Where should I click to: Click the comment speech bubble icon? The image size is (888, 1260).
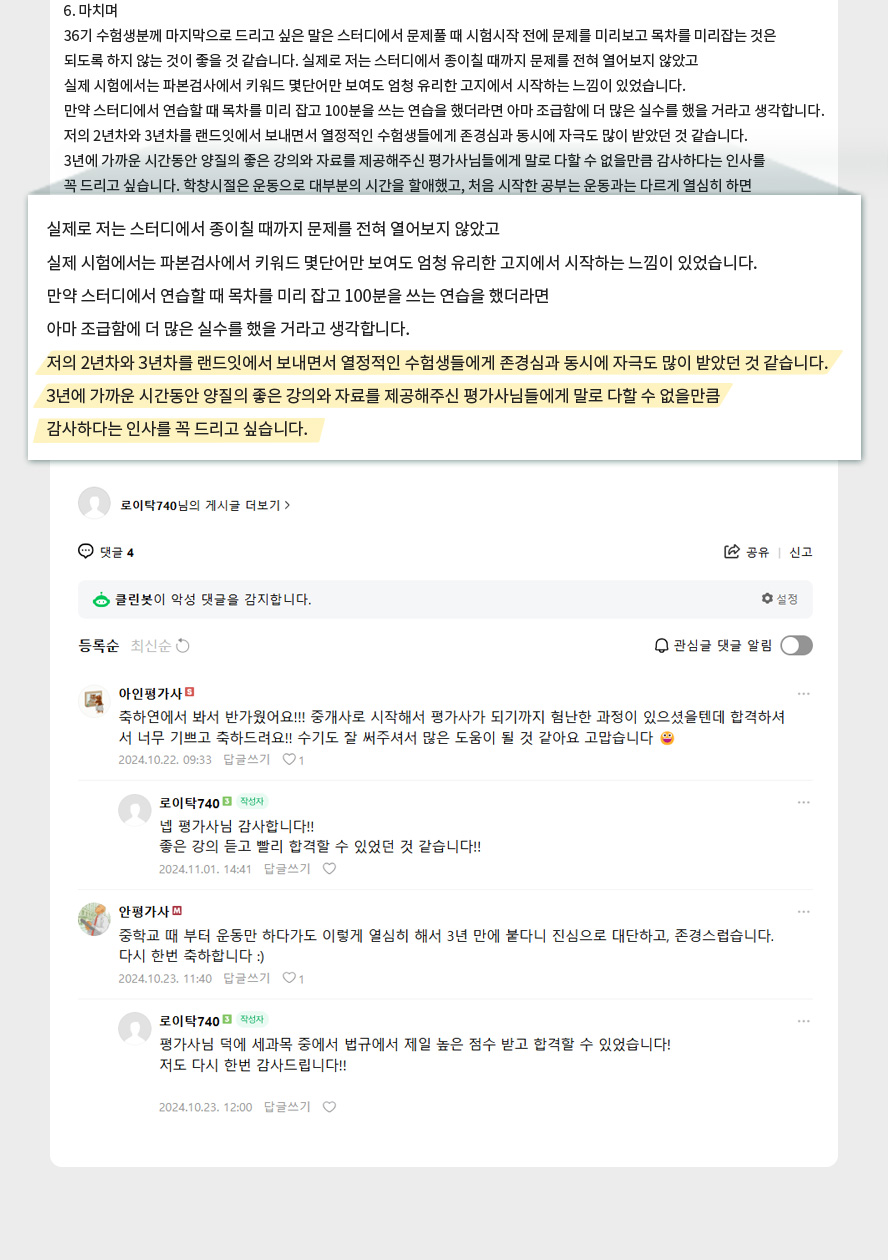(86, 551)
